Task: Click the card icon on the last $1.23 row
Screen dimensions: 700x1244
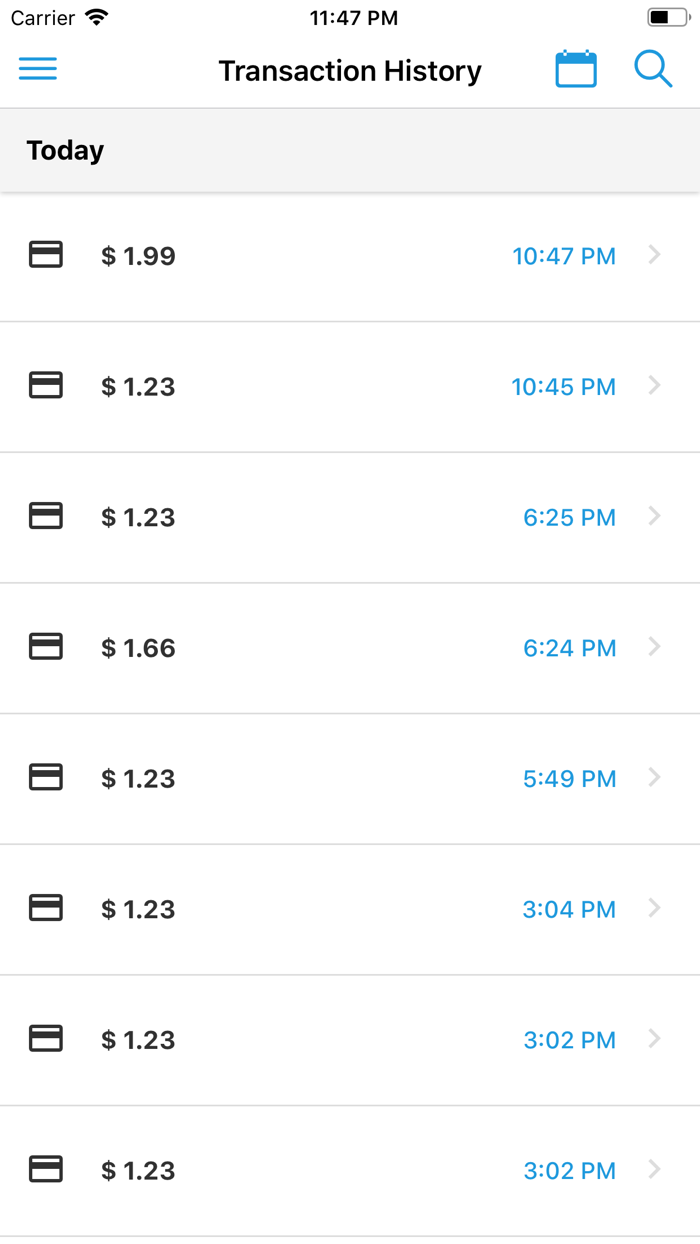Action: coord(45,1170)
